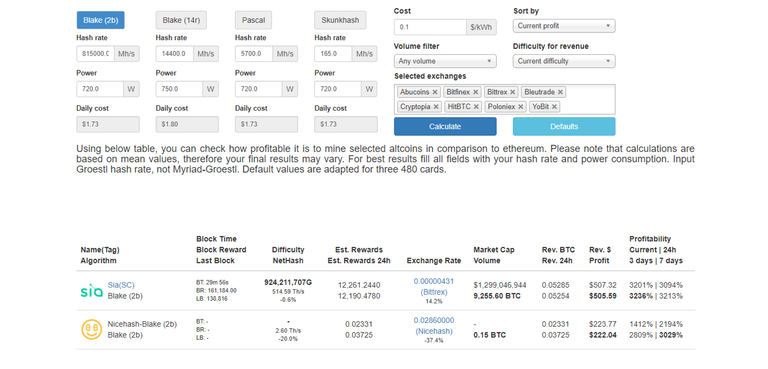Toggle the Pascal algorithm button

[x=253, y=20]
